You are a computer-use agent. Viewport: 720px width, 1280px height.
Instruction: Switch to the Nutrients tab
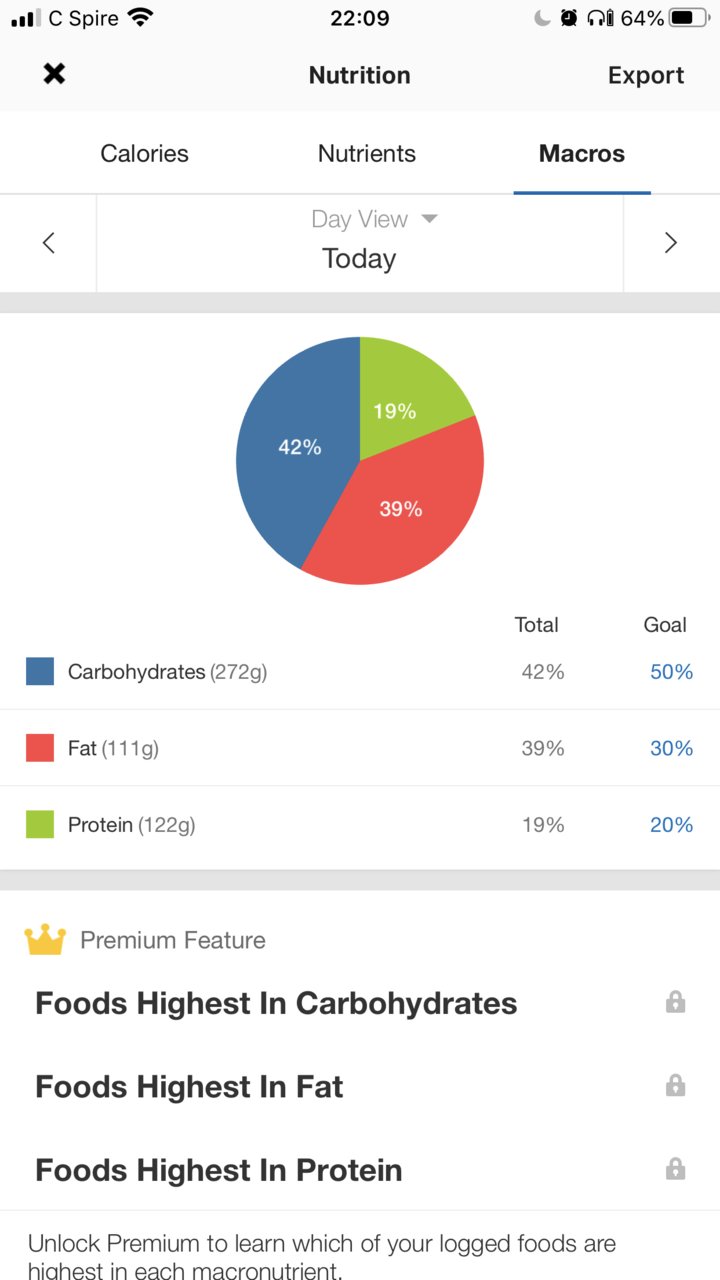[x=367, y=153]
